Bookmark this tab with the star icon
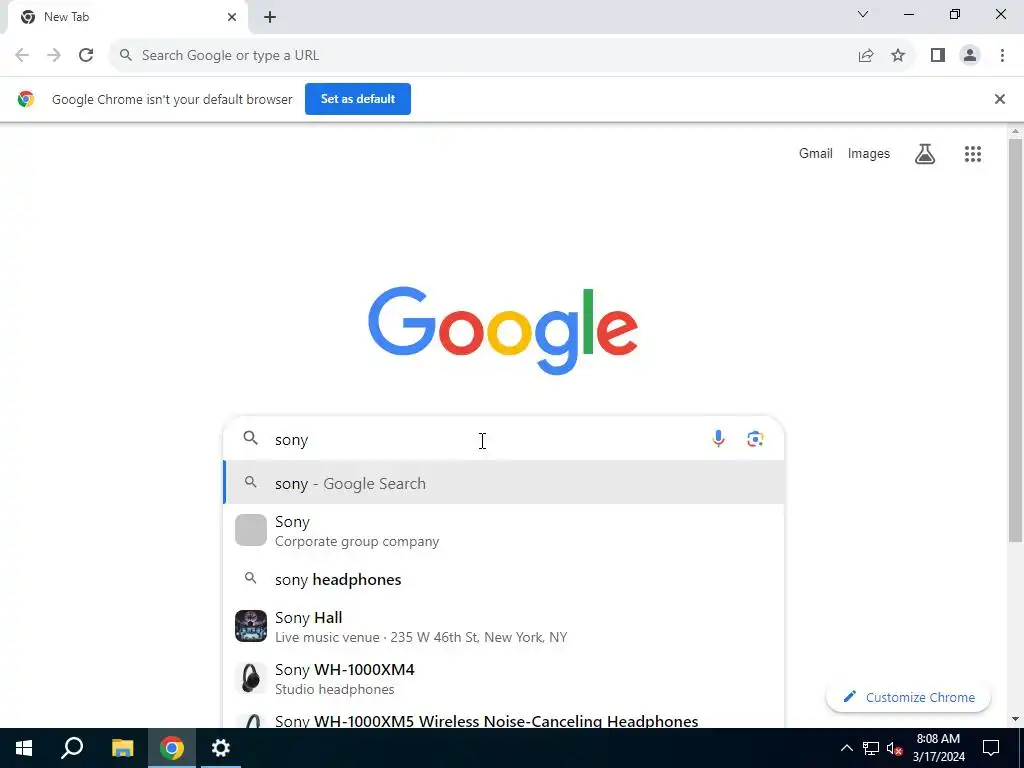The image size is (1024, 768). (x=898, y=56)
